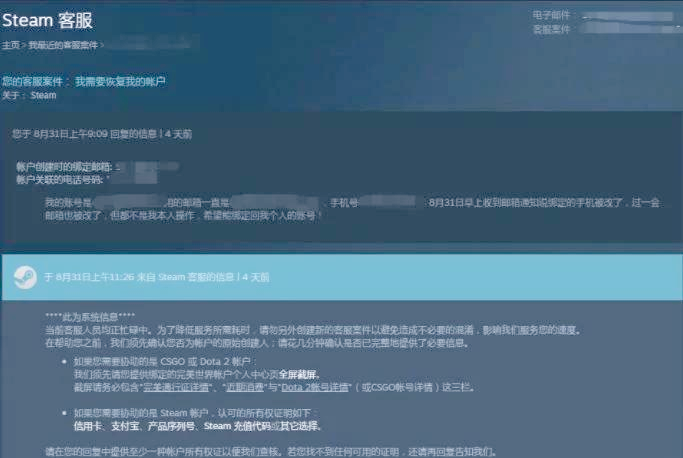
Task: Click the 帐户创建时的绑定邮箱 line
Action: coord(97,166)
